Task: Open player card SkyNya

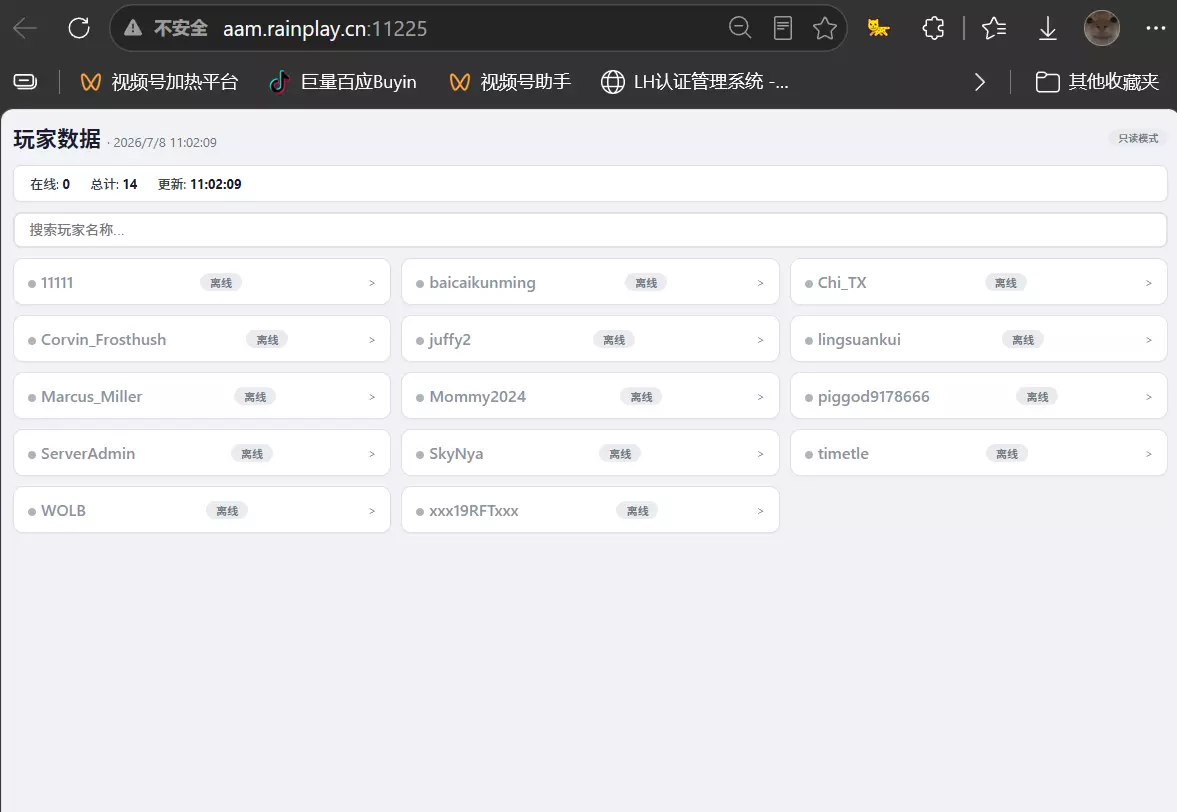Action: pyautogui.click(x=590, y=453)
